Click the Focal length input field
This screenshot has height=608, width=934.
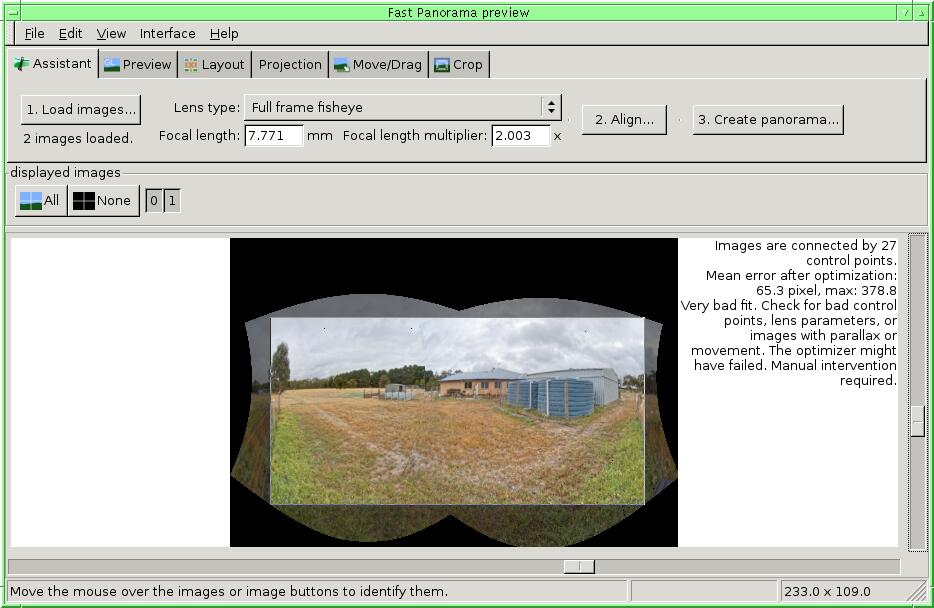(x=273, y=135)
